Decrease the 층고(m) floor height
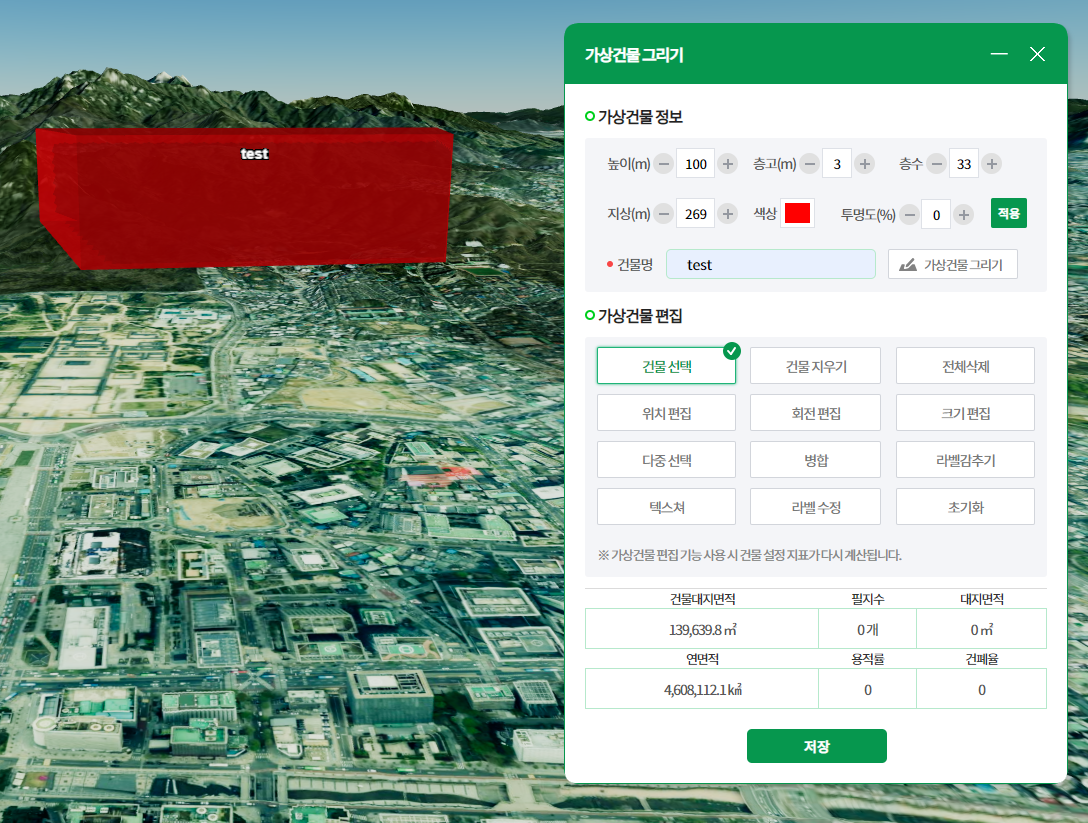 coord(809,164)
